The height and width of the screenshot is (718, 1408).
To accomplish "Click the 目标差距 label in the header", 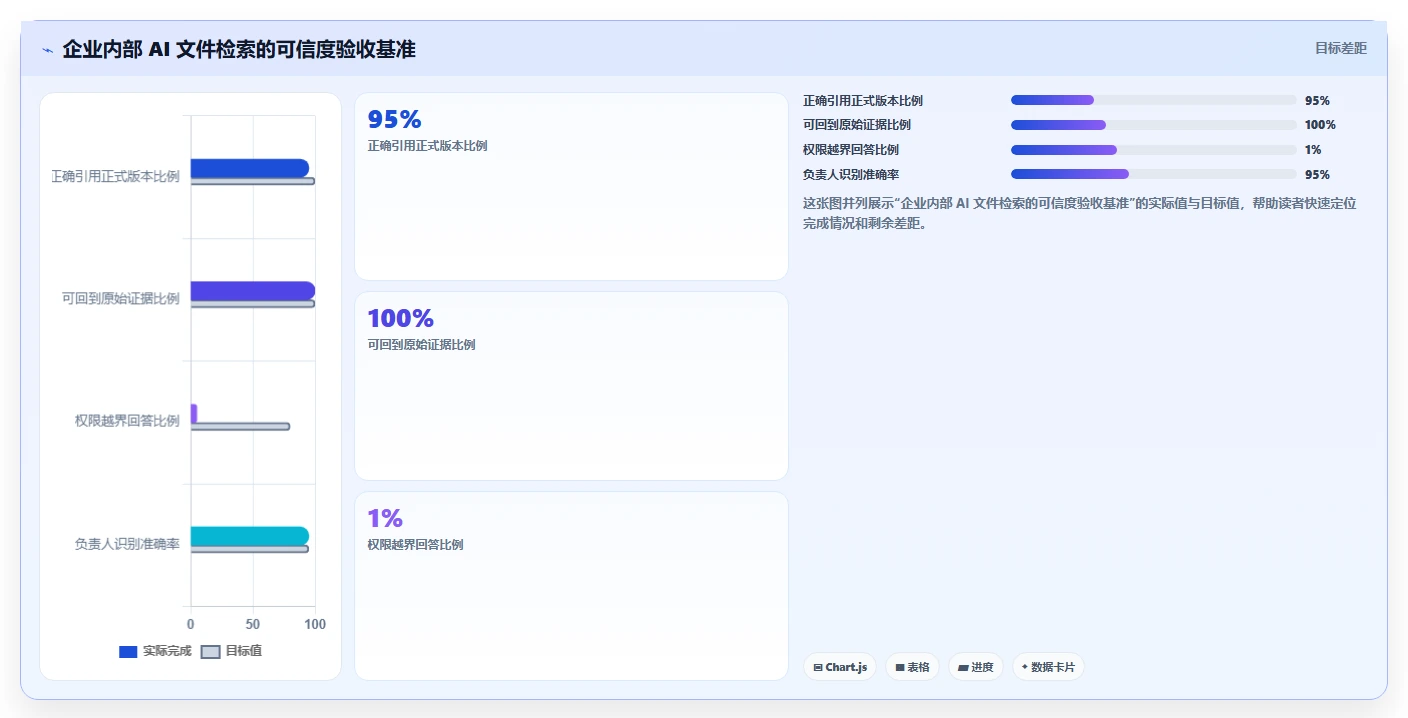I will 1340,48.
